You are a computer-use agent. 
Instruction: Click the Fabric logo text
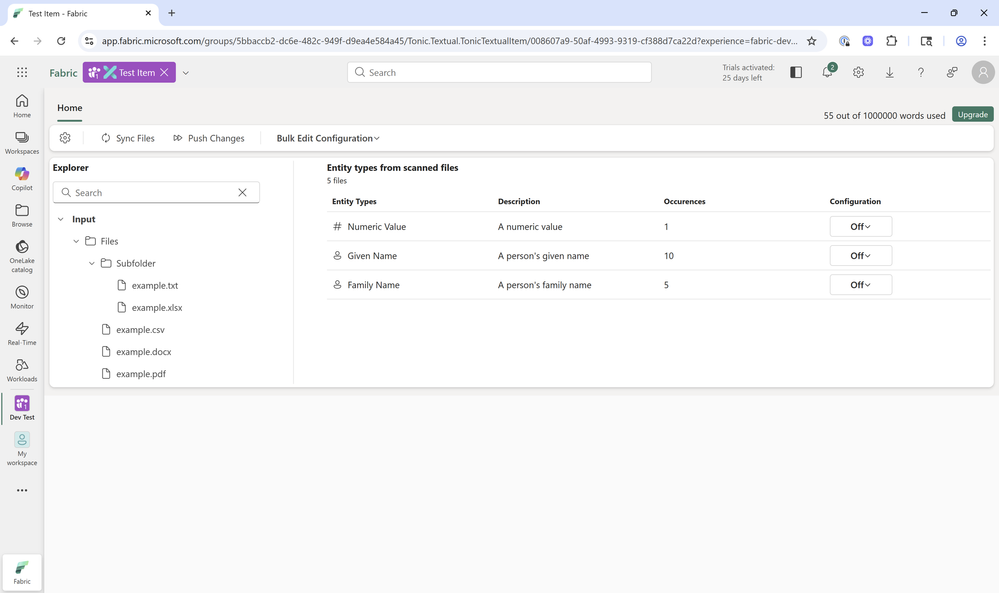63,73
